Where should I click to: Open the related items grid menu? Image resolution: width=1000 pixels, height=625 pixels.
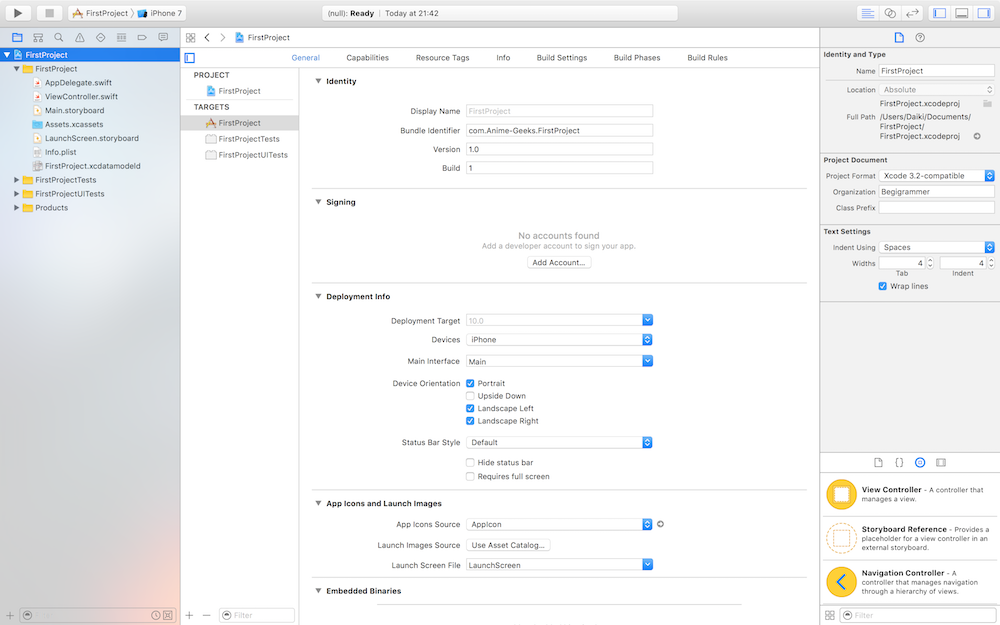pyautogui.click(x=190, y=38)
